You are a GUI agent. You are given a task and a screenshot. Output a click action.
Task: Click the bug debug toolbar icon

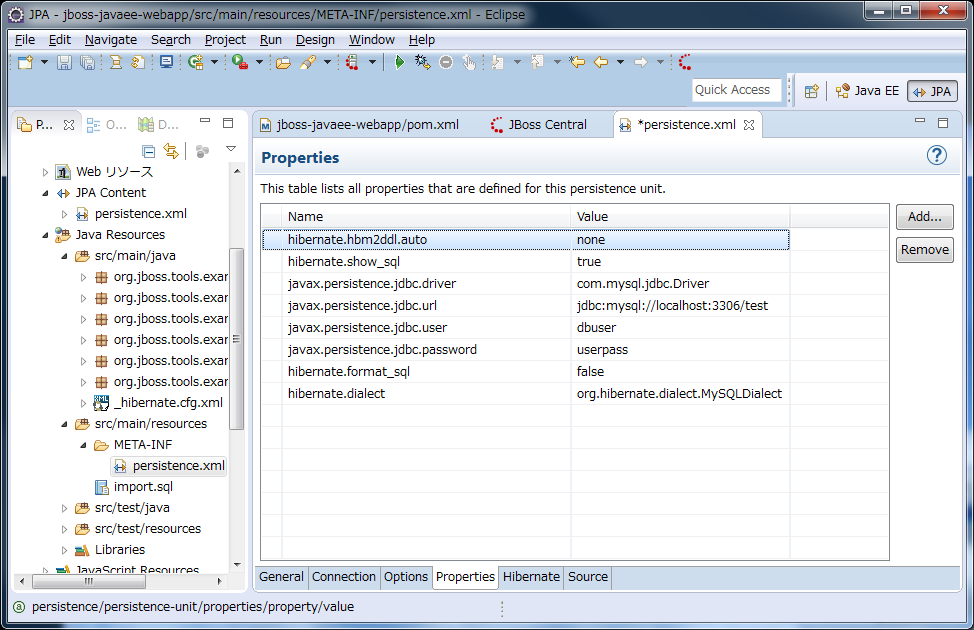422,62
